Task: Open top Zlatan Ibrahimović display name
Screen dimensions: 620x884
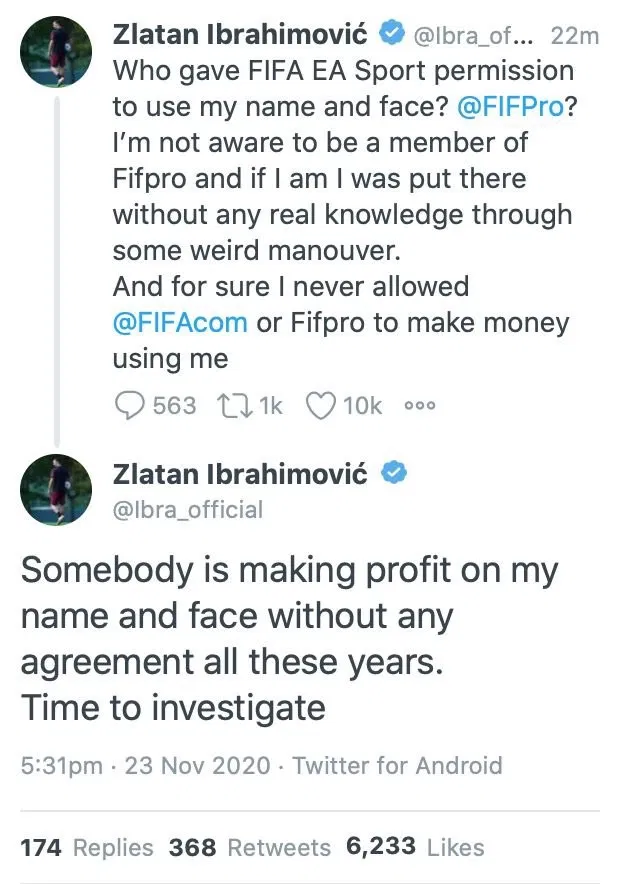Action: click(x=240, y=35)
